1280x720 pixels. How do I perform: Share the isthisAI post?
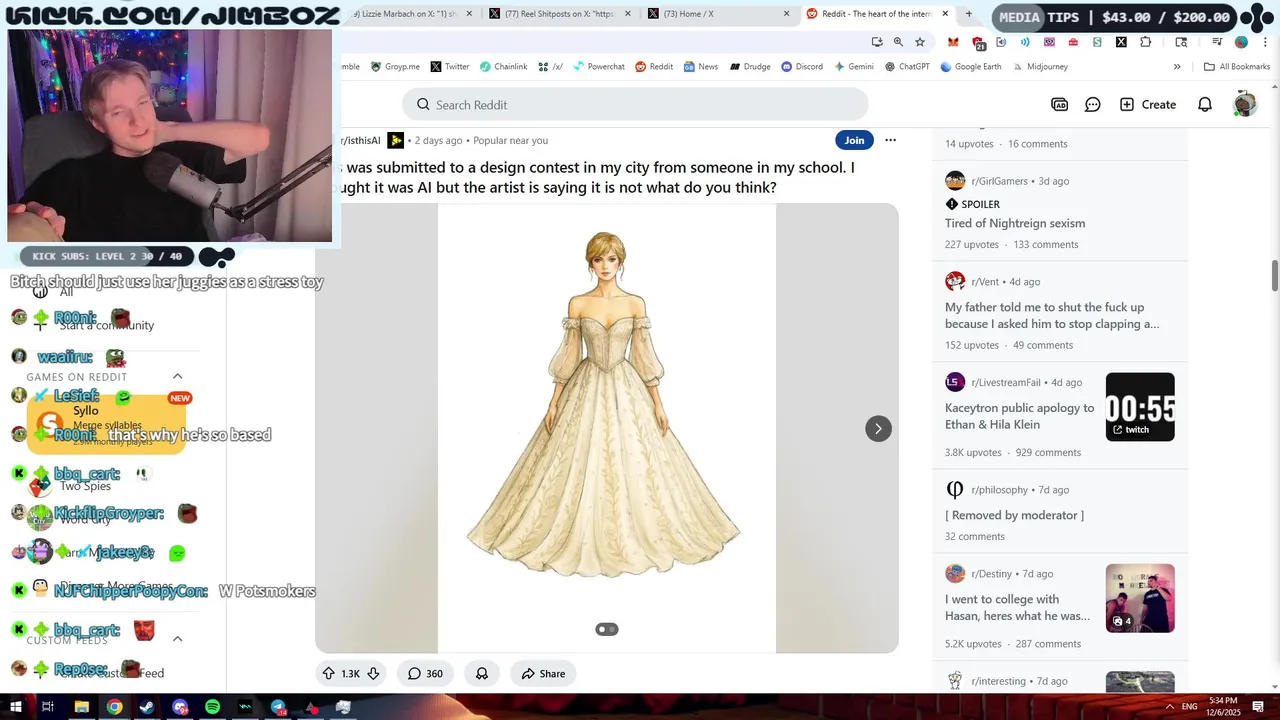click(x=543, y=673)
